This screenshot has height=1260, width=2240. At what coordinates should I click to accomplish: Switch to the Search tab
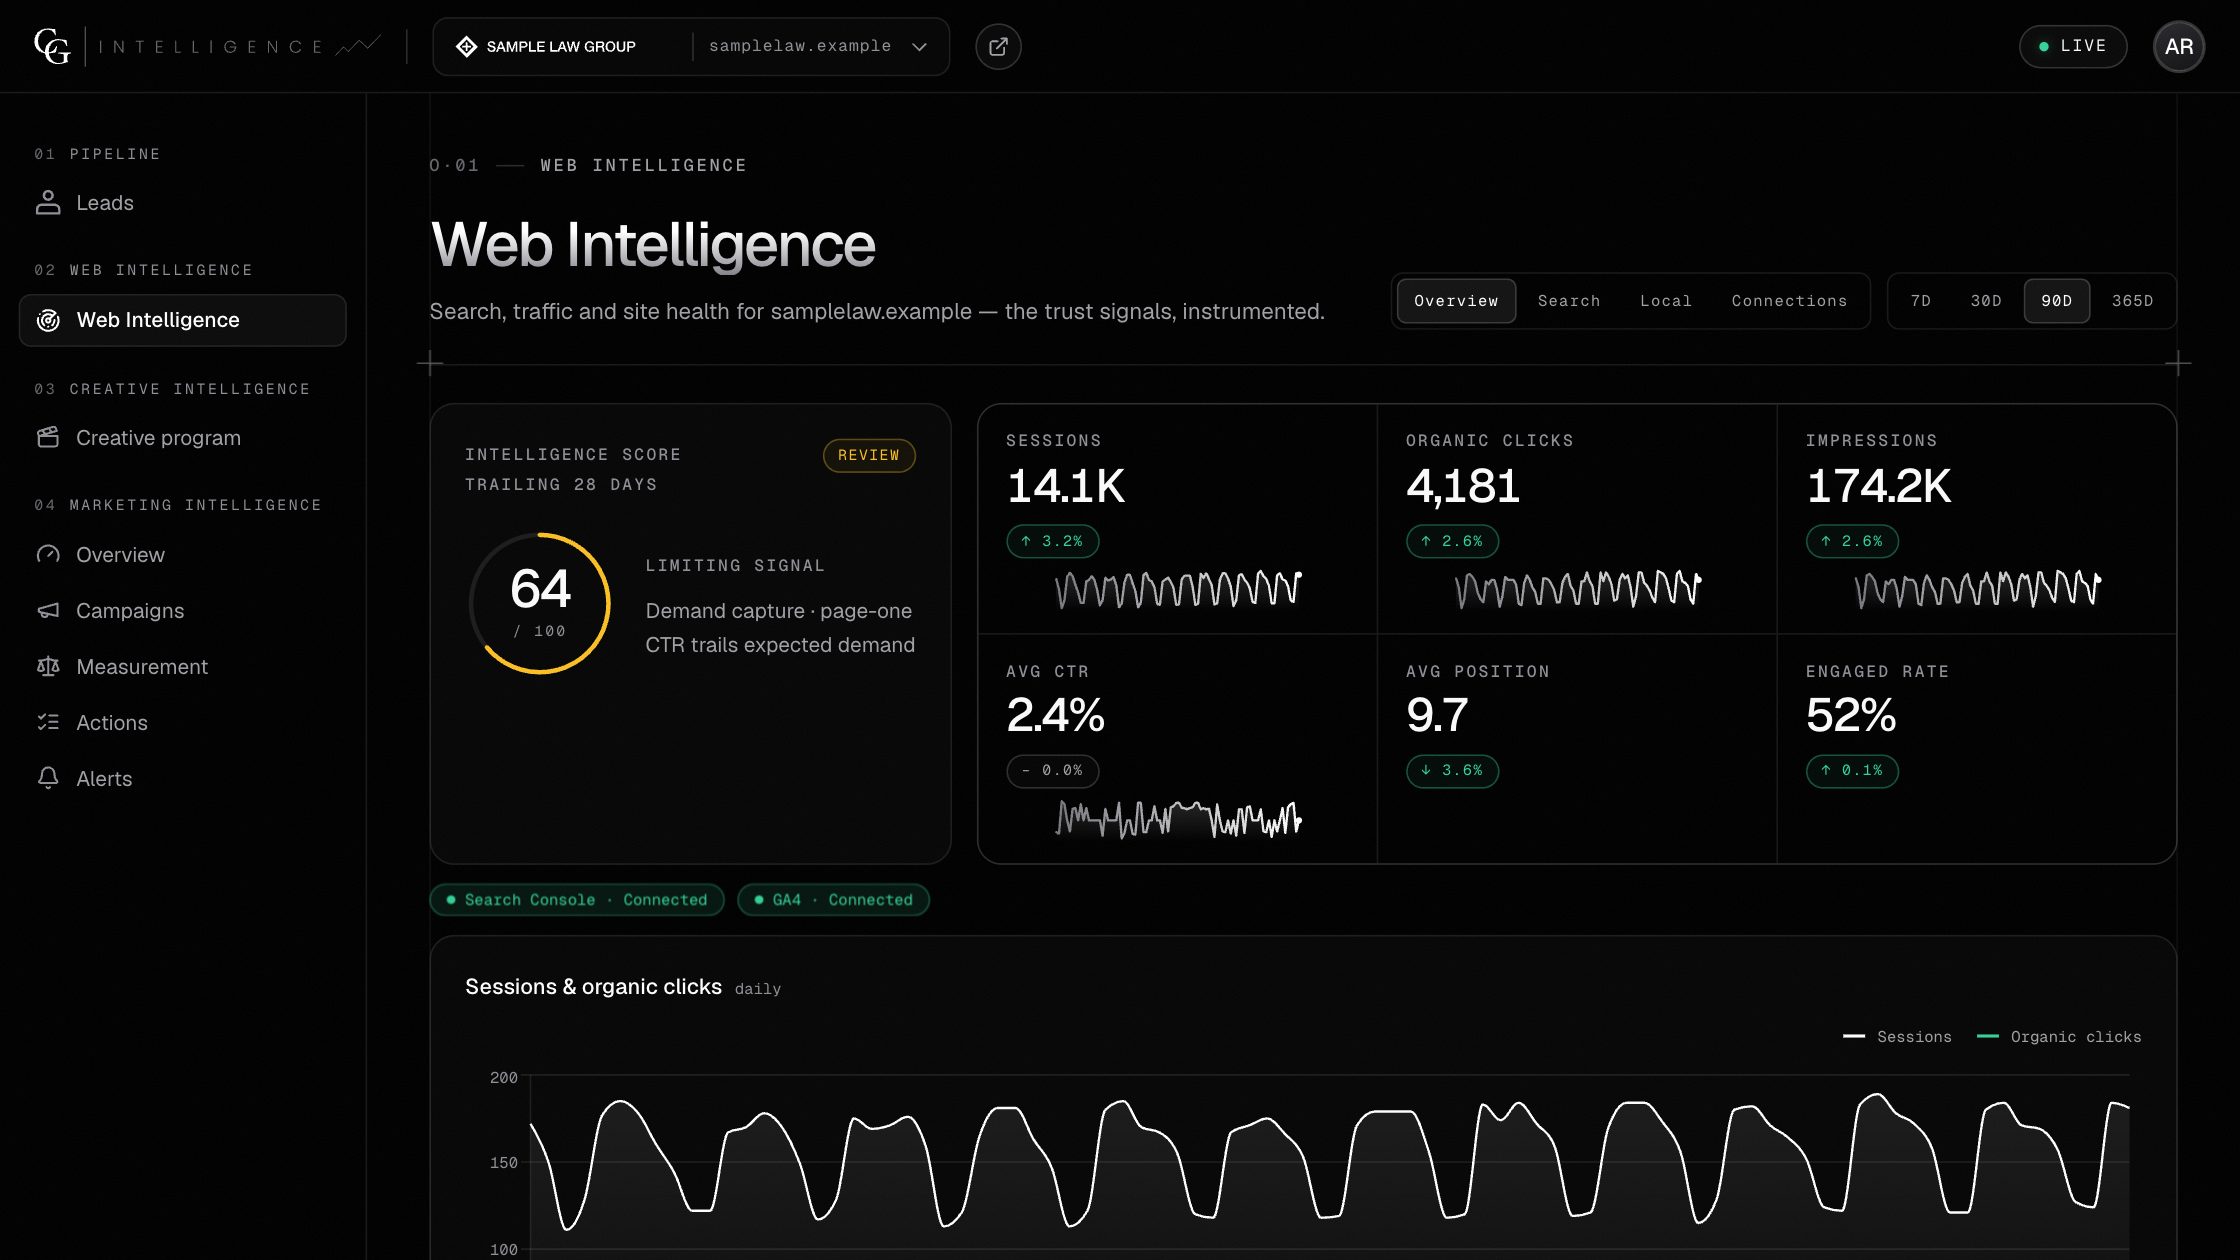point(1569,301)
